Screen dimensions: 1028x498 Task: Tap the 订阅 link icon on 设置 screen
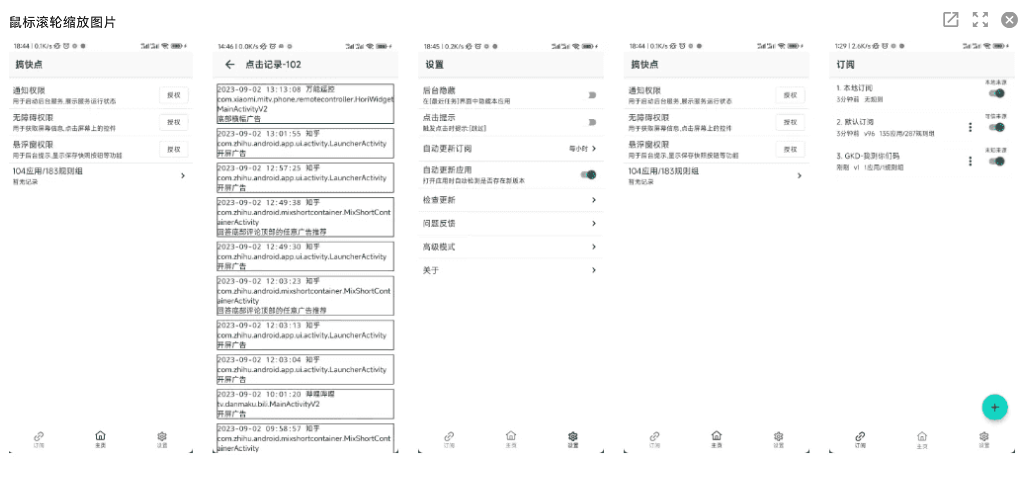pos(449,438)
